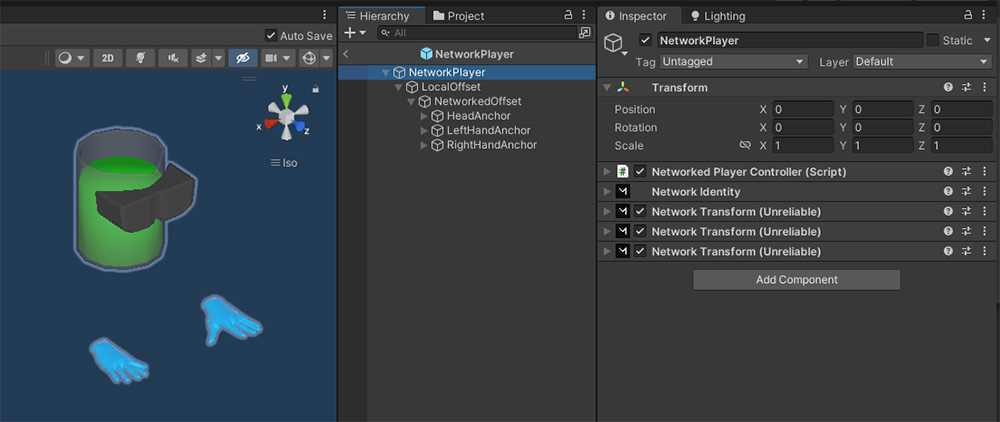Screen dimensions: 1000x422
Task: Open the Hierarchy search-by-type icon
Action: 584,33
